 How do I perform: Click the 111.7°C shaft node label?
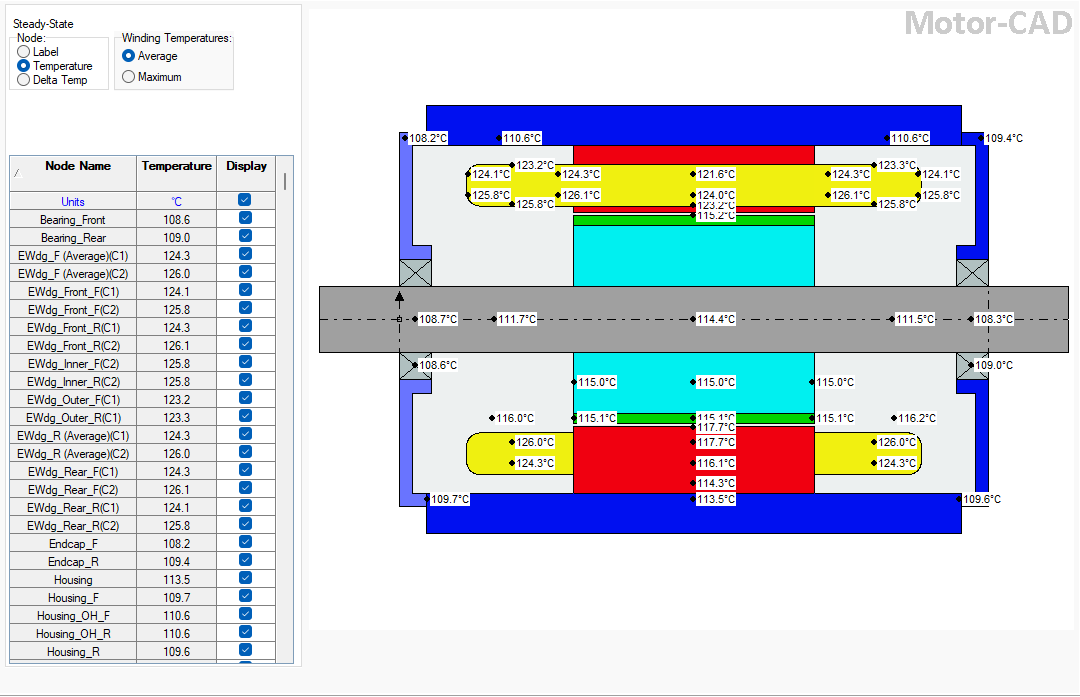pos(517,319)
